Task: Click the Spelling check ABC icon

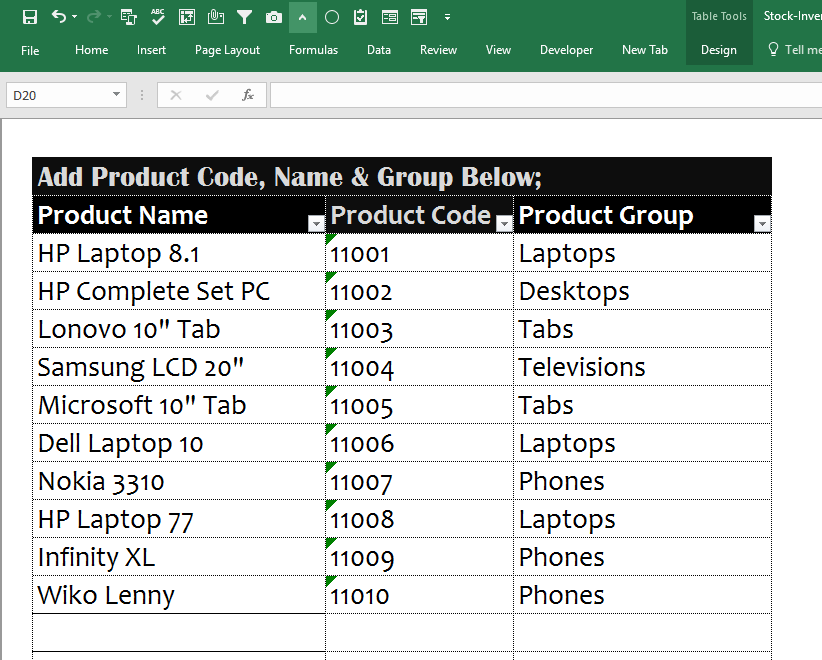Action: click(157, 17)
